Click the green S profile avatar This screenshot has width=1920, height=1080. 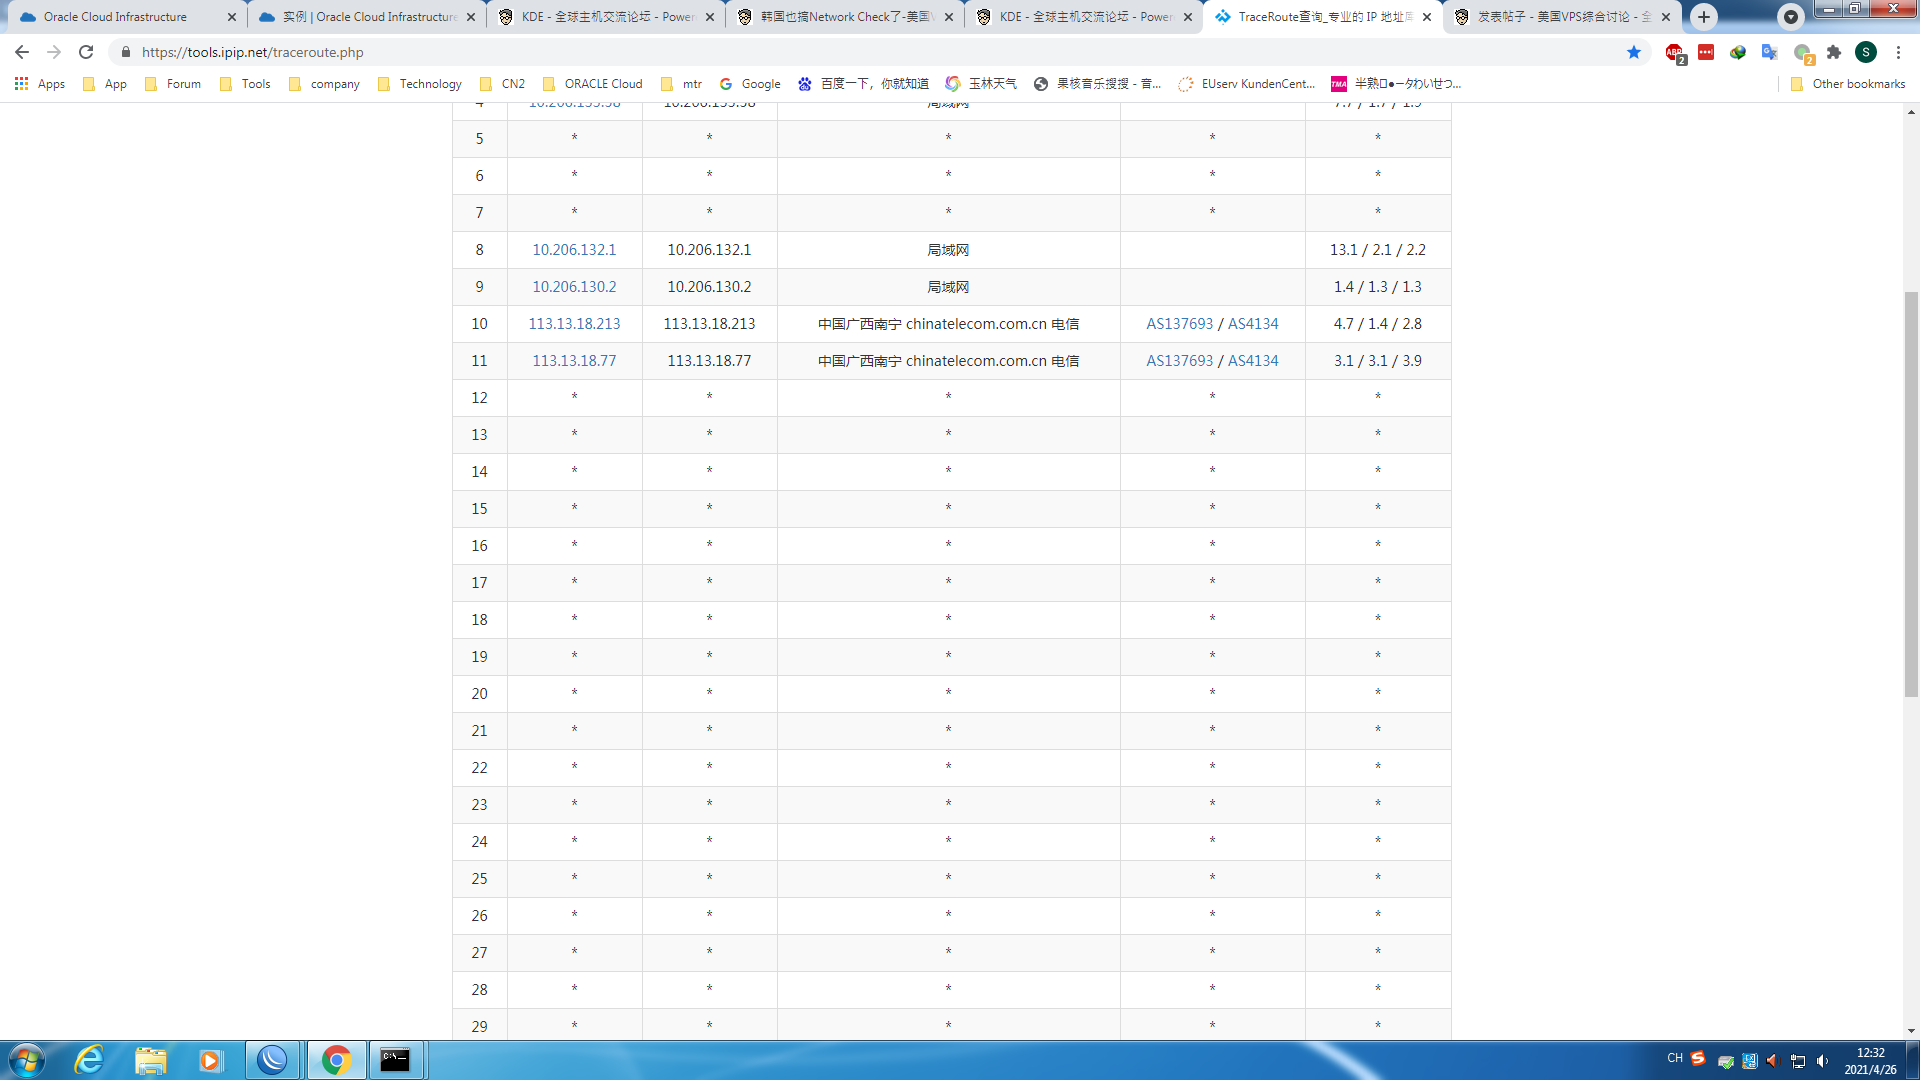pyautogui.click(x=1865, y=52)
